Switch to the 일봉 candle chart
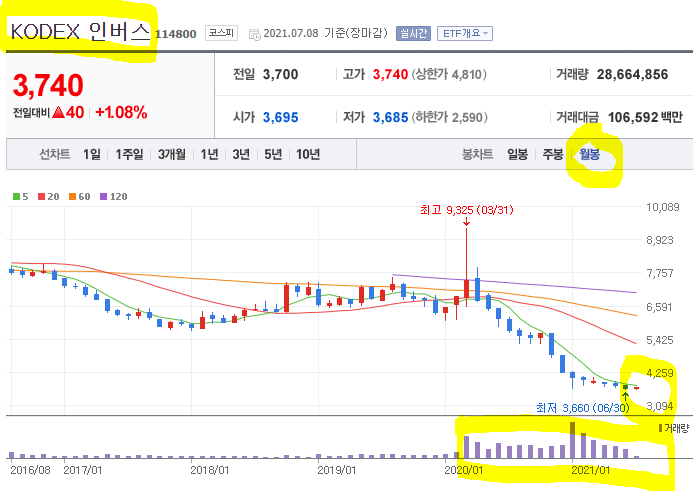This screenshot has width=693, height=491. coord(517,154)
